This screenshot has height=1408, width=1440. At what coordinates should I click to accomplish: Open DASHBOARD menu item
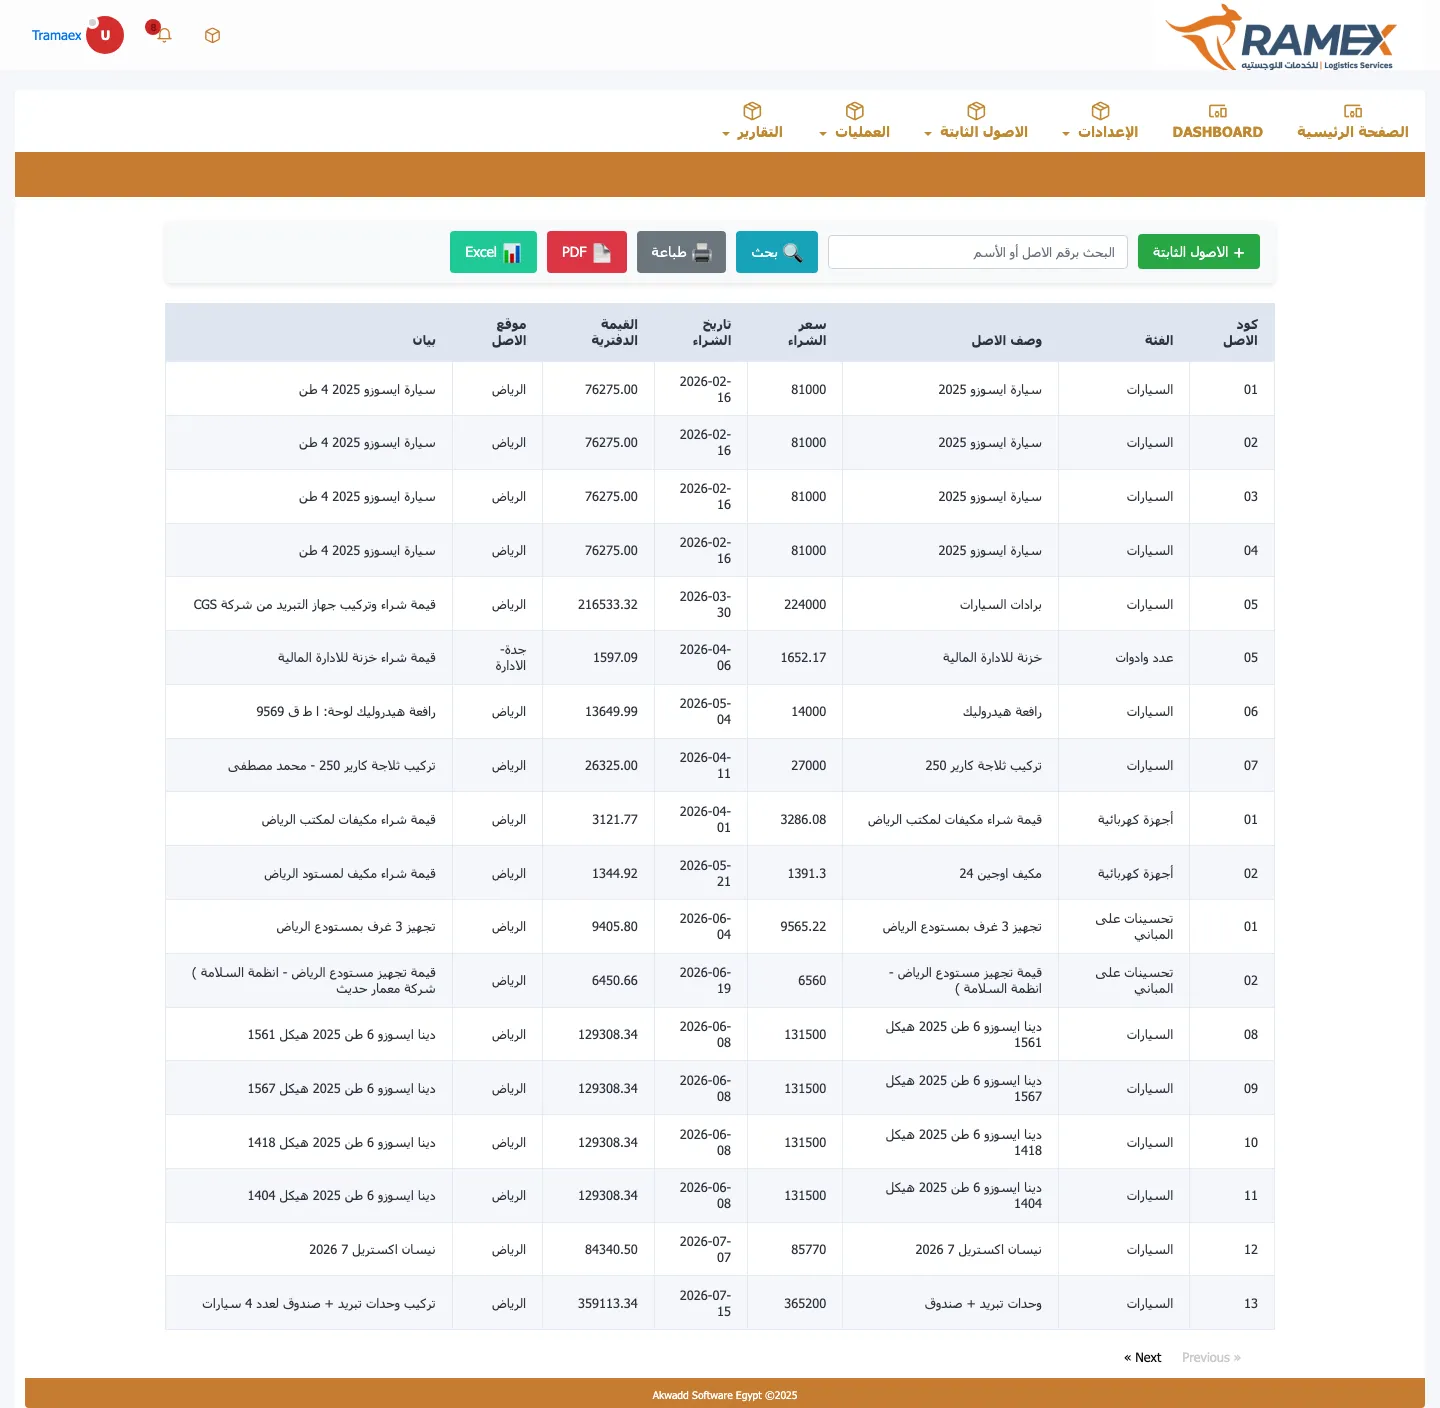[1217, 132]
